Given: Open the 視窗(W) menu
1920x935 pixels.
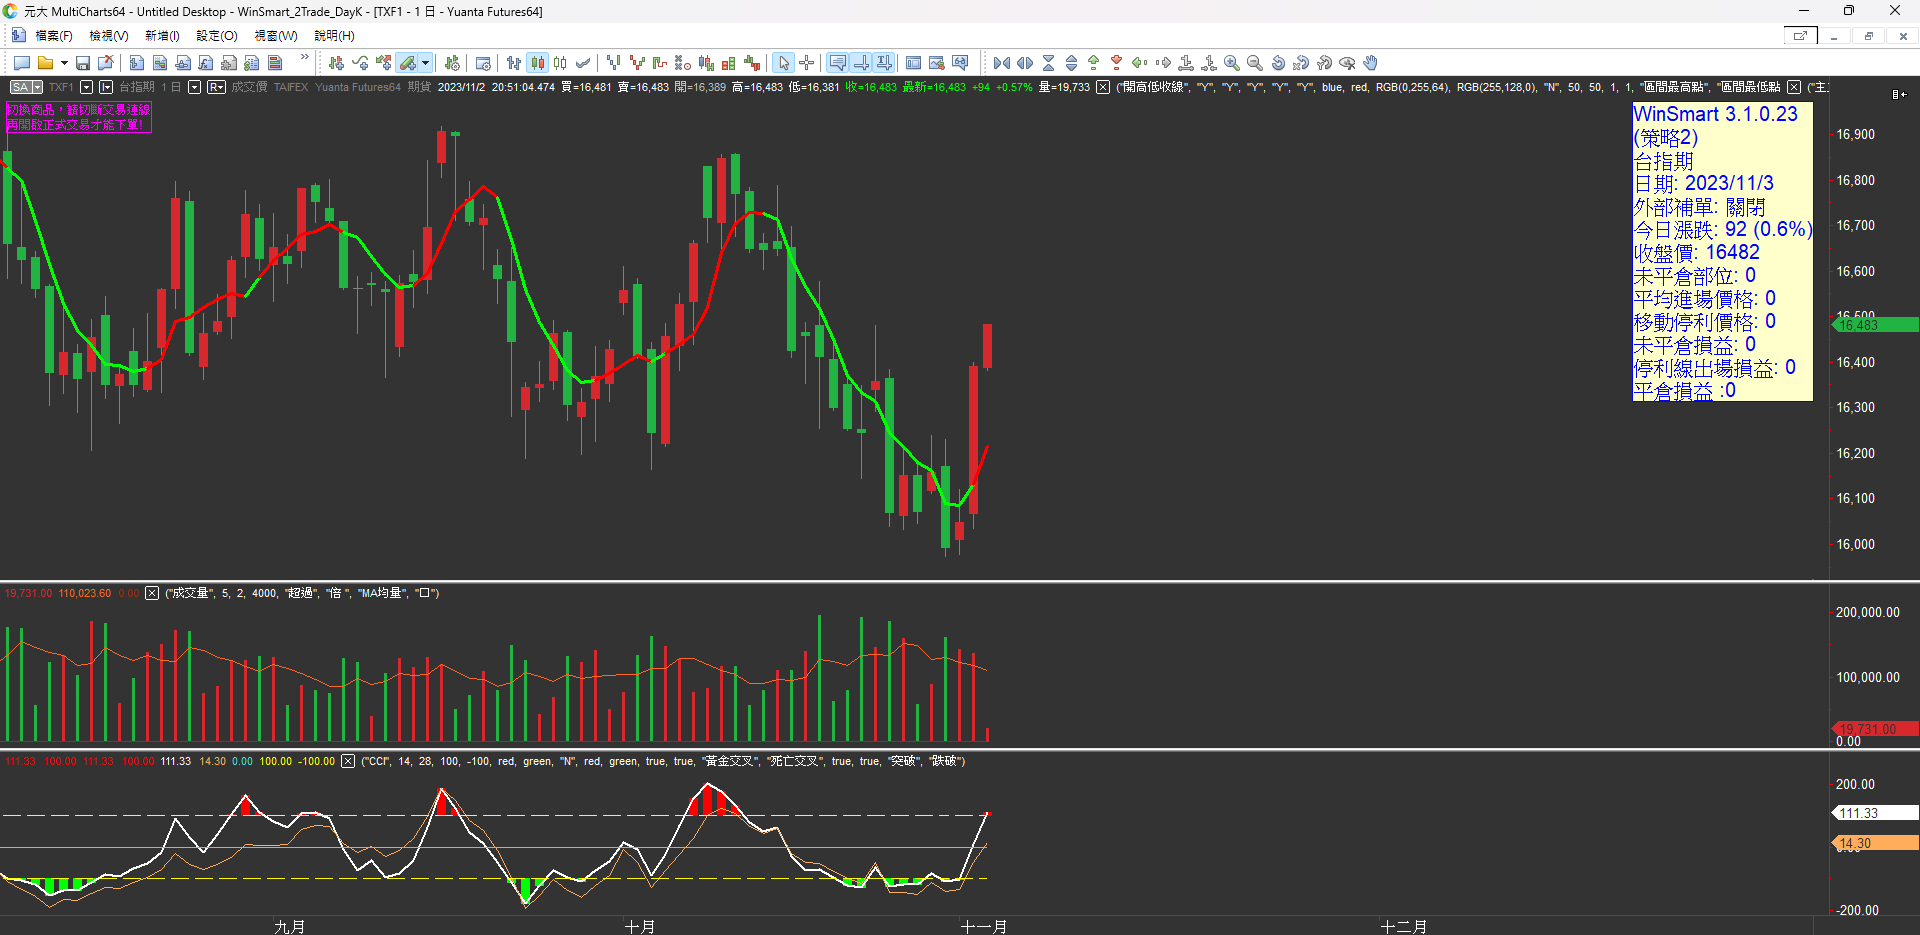Looking at the screenshot, I should click(276, 36).
